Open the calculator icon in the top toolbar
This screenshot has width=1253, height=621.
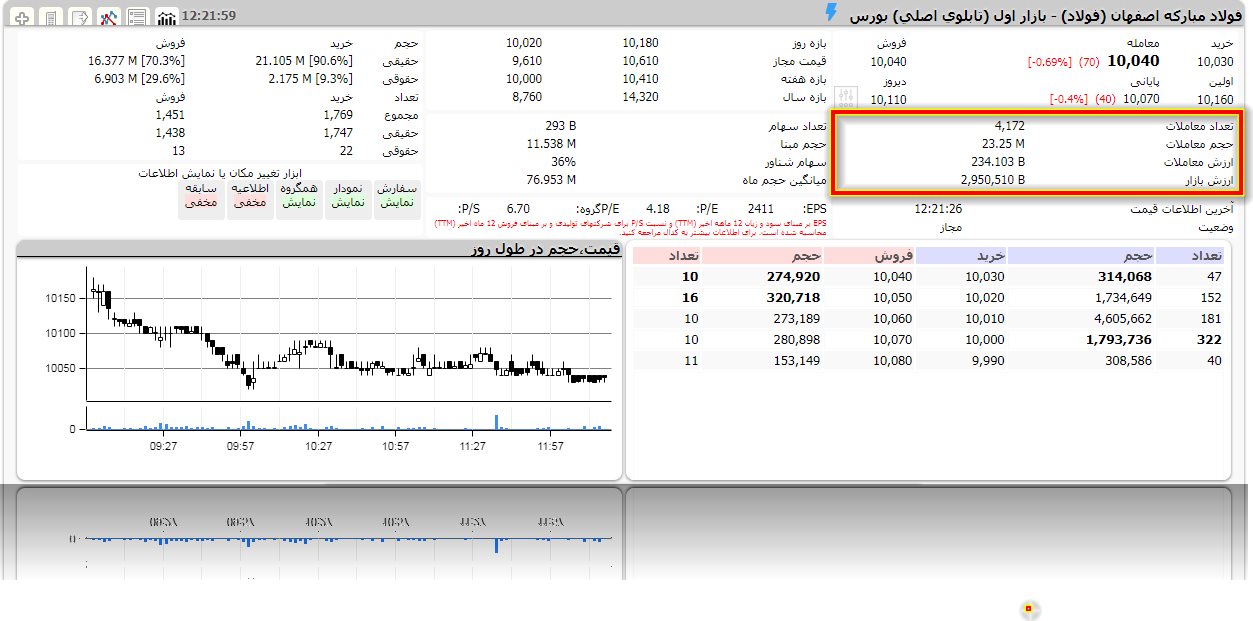52,17
